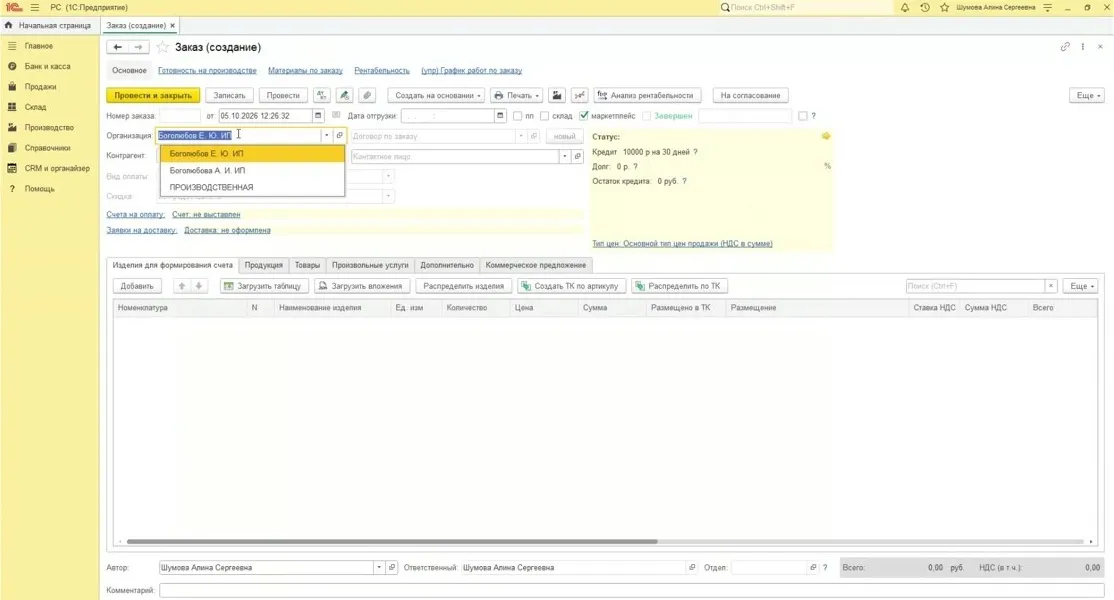Choose Боголюбова А. И. ИП from list
Viewport: 1114px width, 600px height.
(252, 170)
